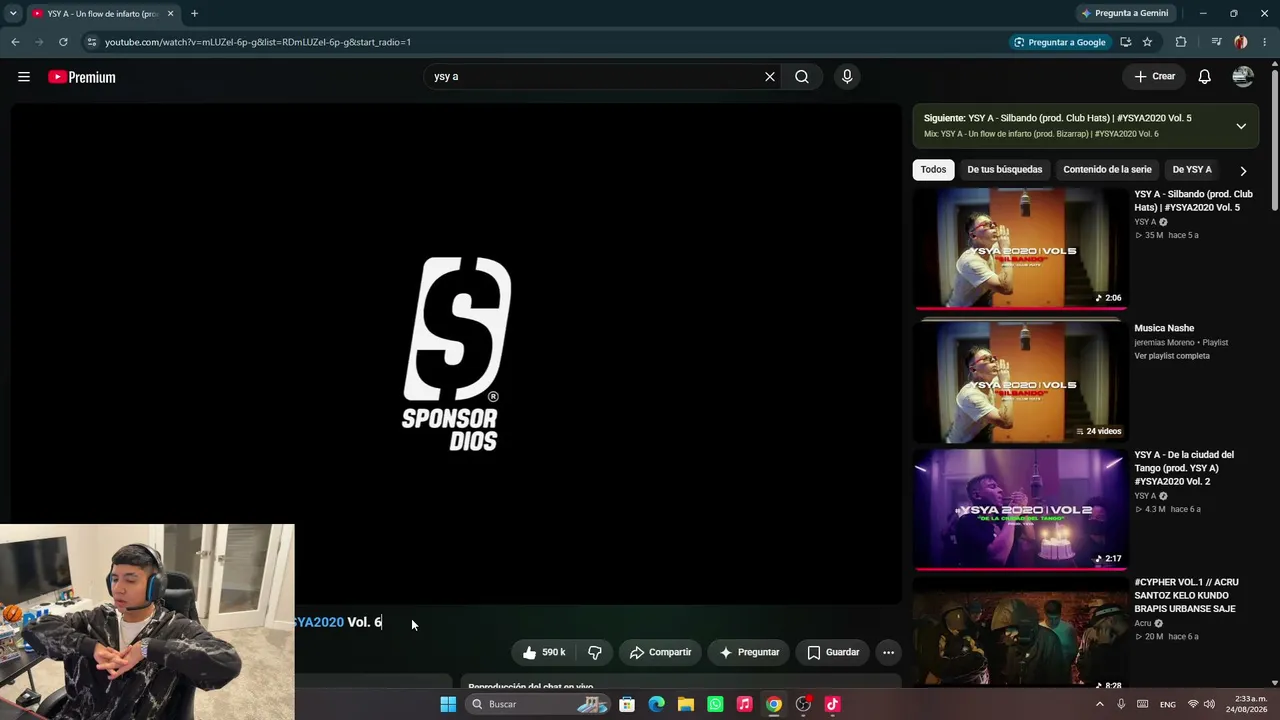This screenshot has height=720, width=1280.
Task: Clear the YouTube search text
Action: click(x=770, y=77)
